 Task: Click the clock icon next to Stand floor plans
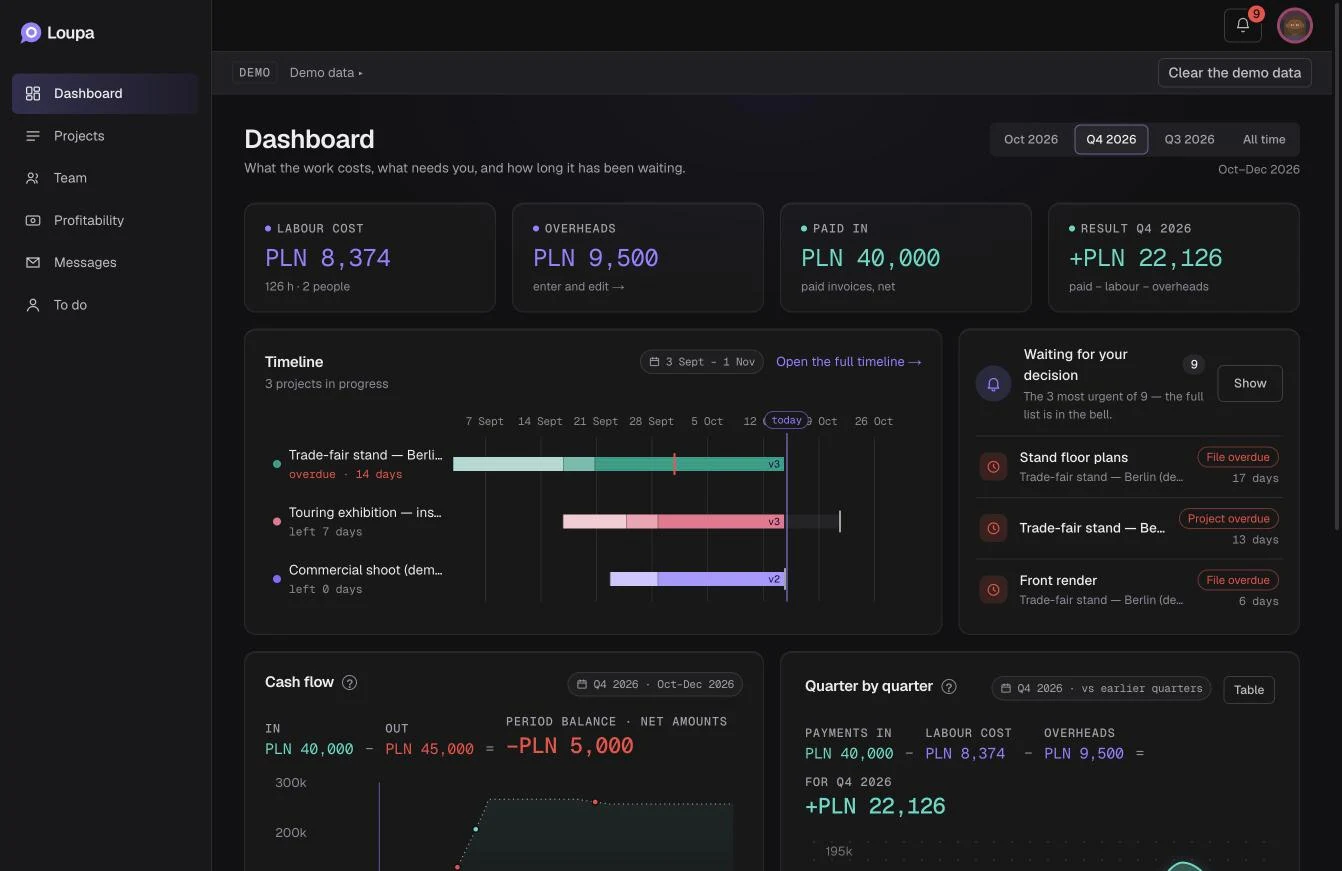[x=993, y=467]
